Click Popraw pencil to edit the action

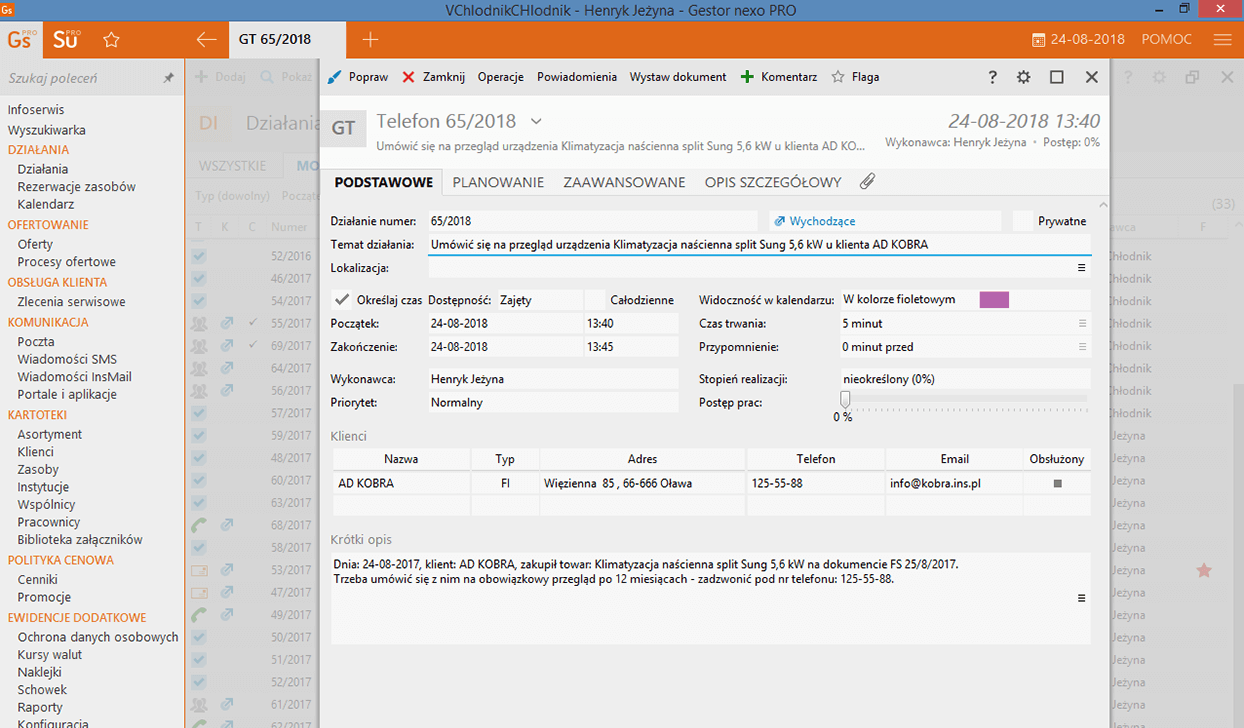pyautogui.click(x=358, y=77)
